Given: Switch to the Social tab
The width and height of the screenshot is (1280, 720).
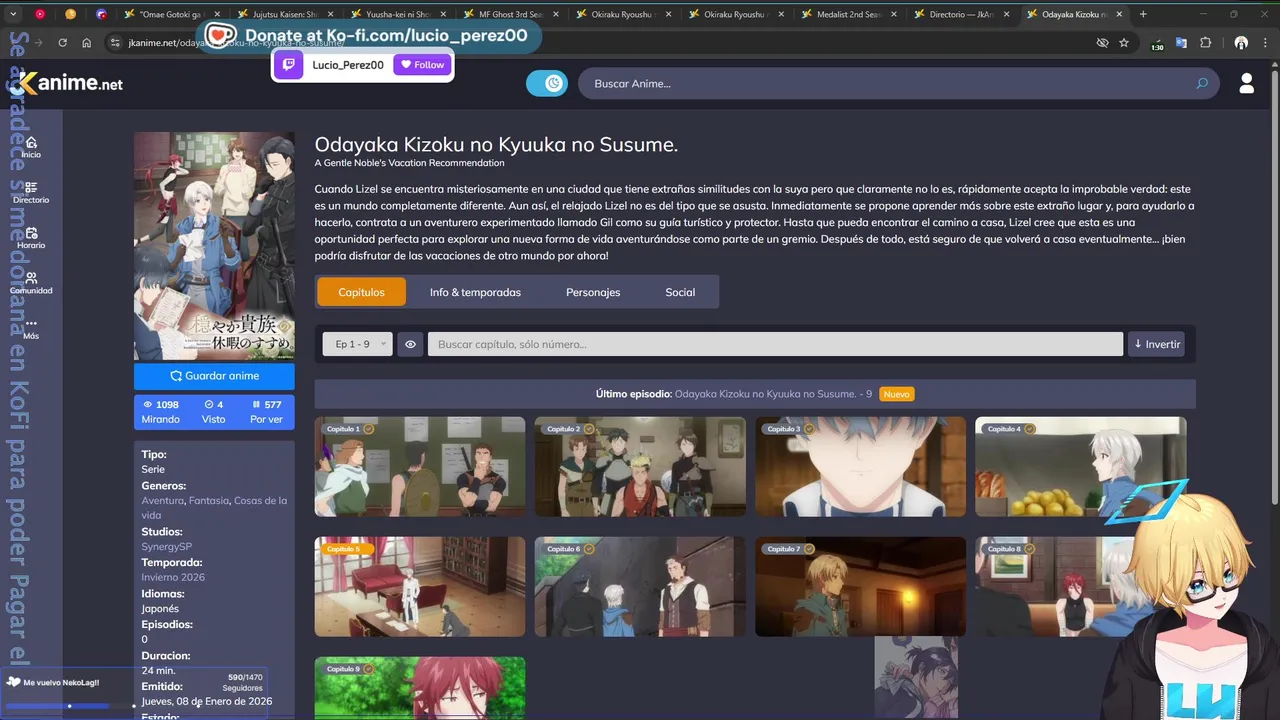Looking at the screenshot, I should tap(680, 292).
